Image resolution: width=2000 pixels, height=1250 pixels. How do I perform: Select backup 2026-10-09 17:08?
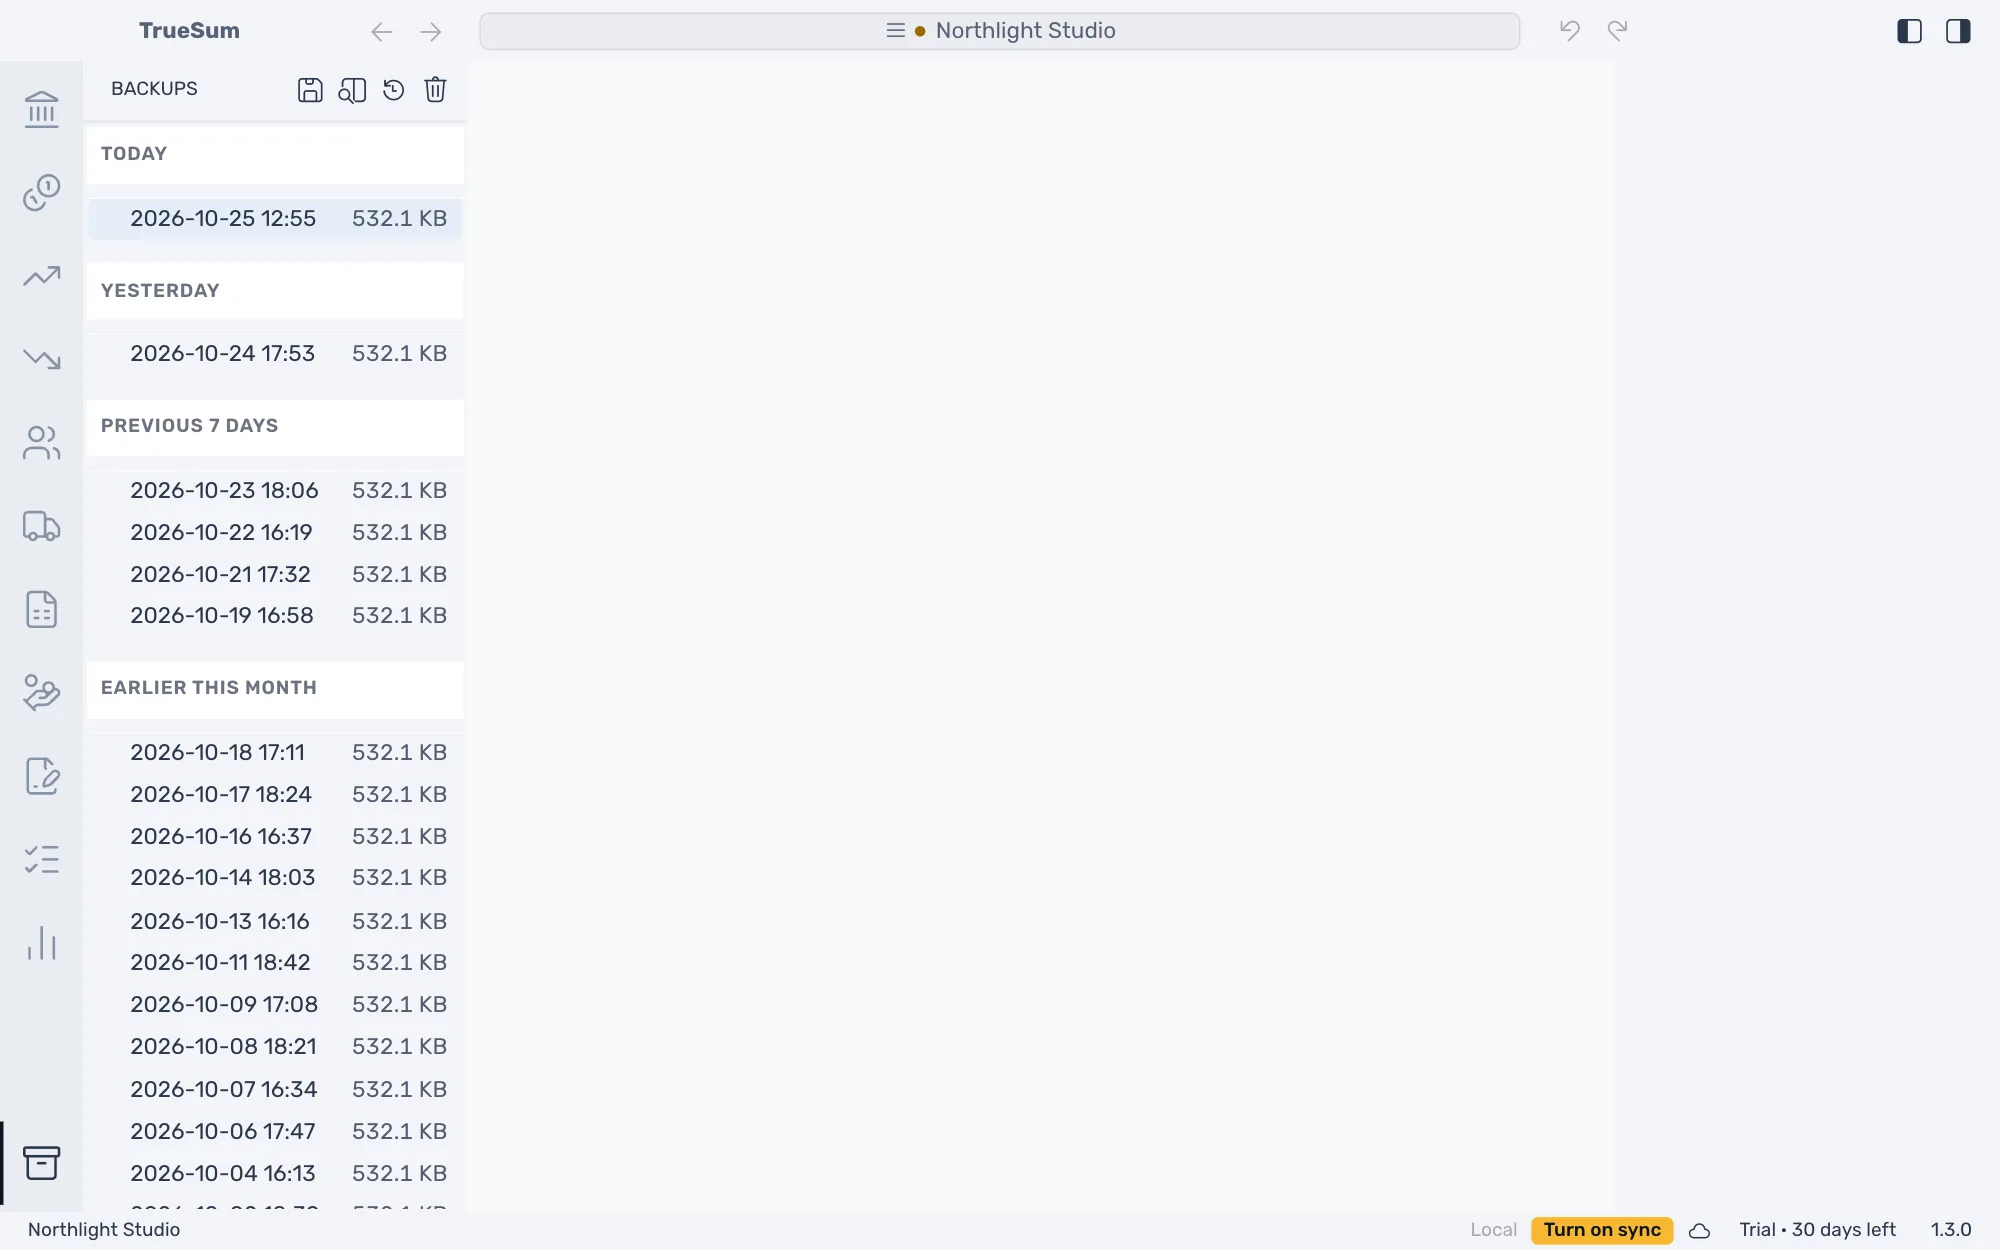tap(275, 1005)
